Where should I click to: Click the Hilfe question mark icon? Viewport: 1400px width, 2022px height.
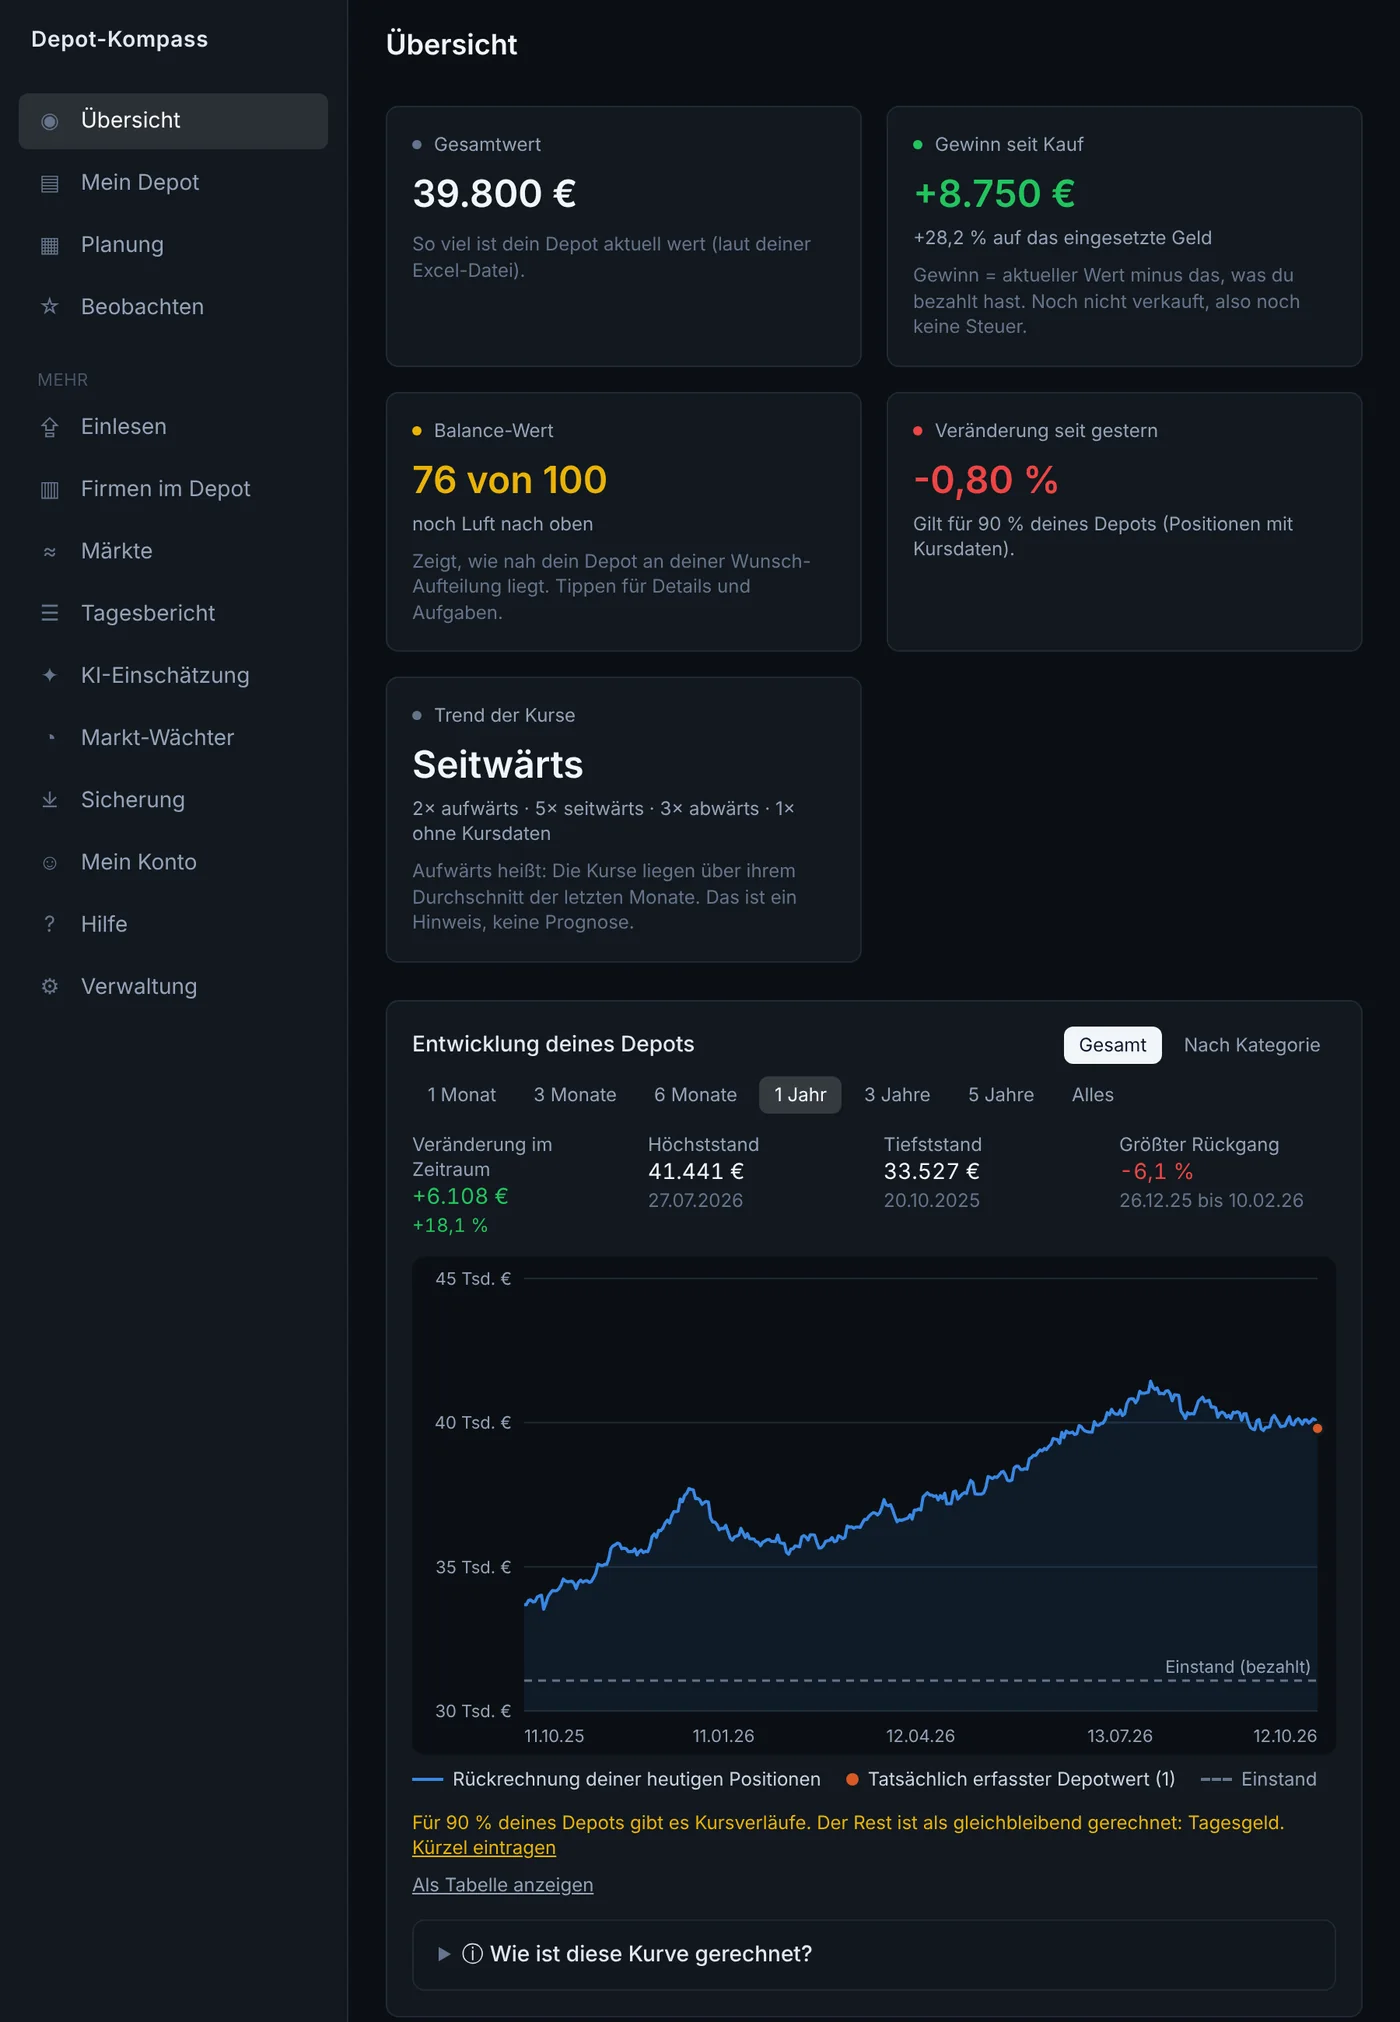(x=49, y=924)
